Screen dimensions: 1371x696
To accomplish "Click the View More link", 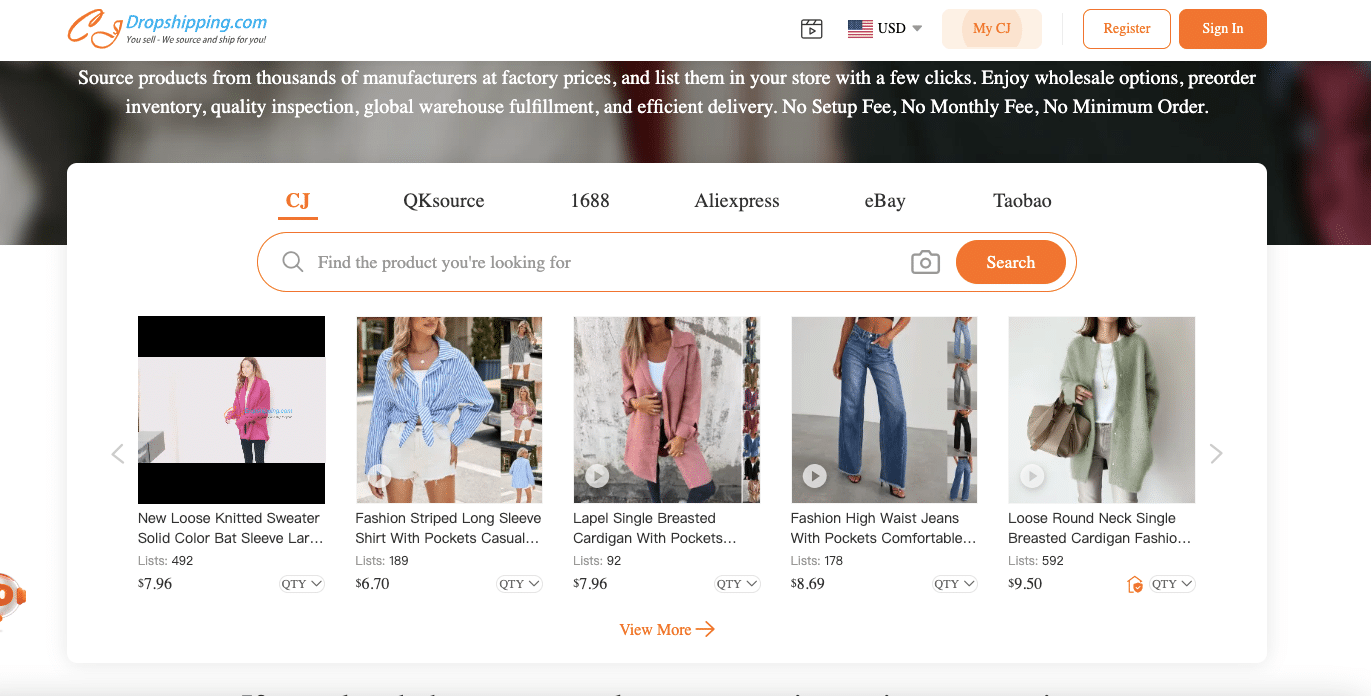I will tap(666, 629).
